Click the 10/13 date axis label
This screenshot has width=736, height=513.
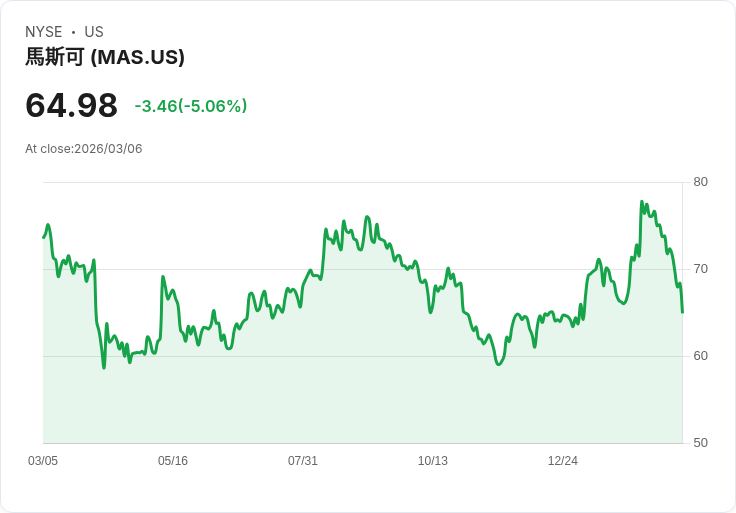[433, 461]
